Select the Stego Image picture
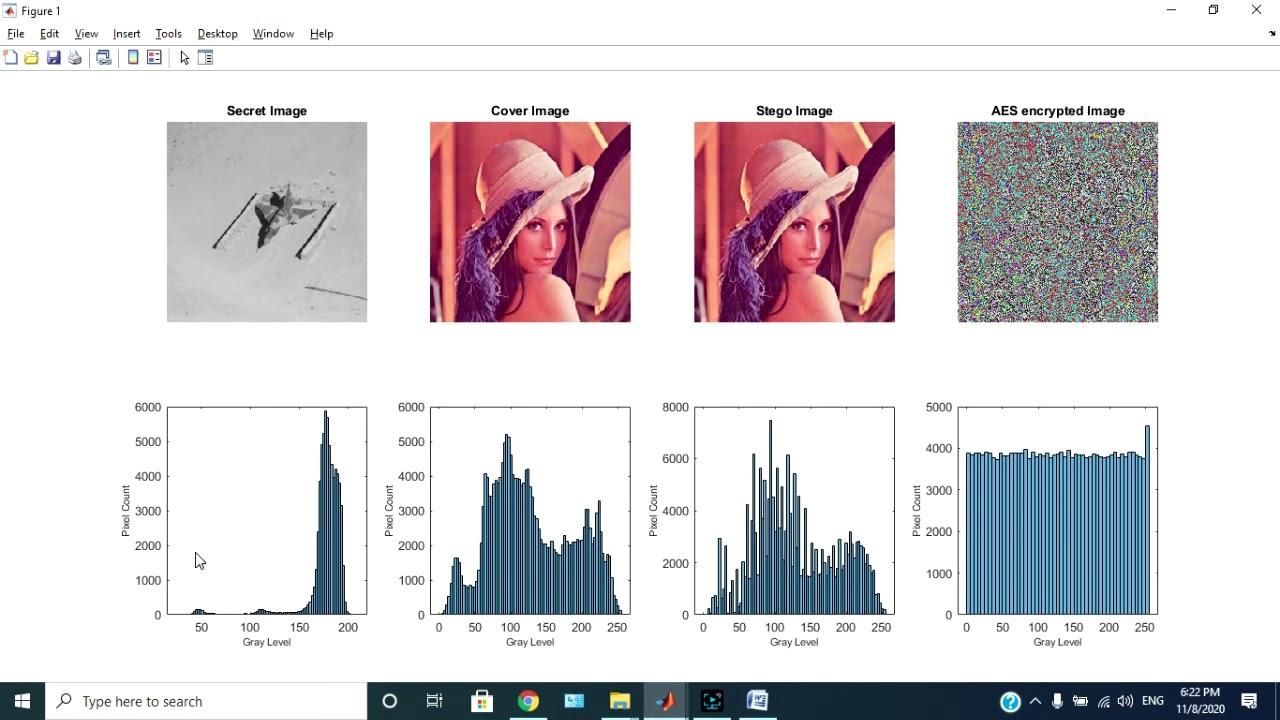 [x=794, y=222]
